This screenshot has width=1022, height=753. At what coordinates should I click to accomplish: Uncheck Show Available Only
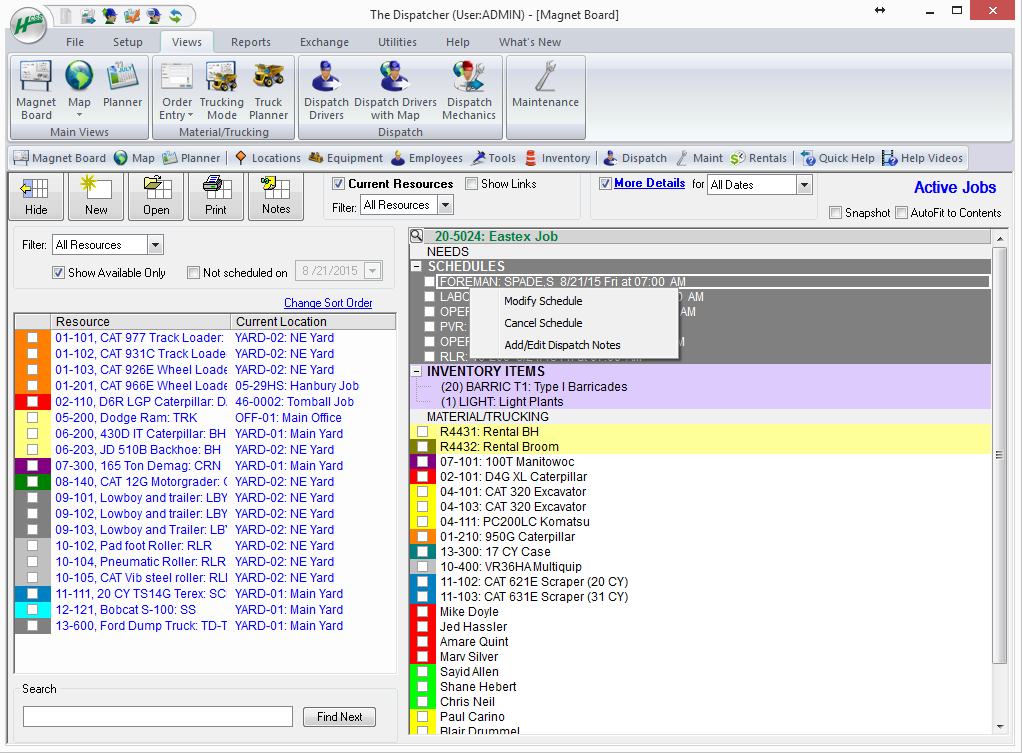pos(58,273)
